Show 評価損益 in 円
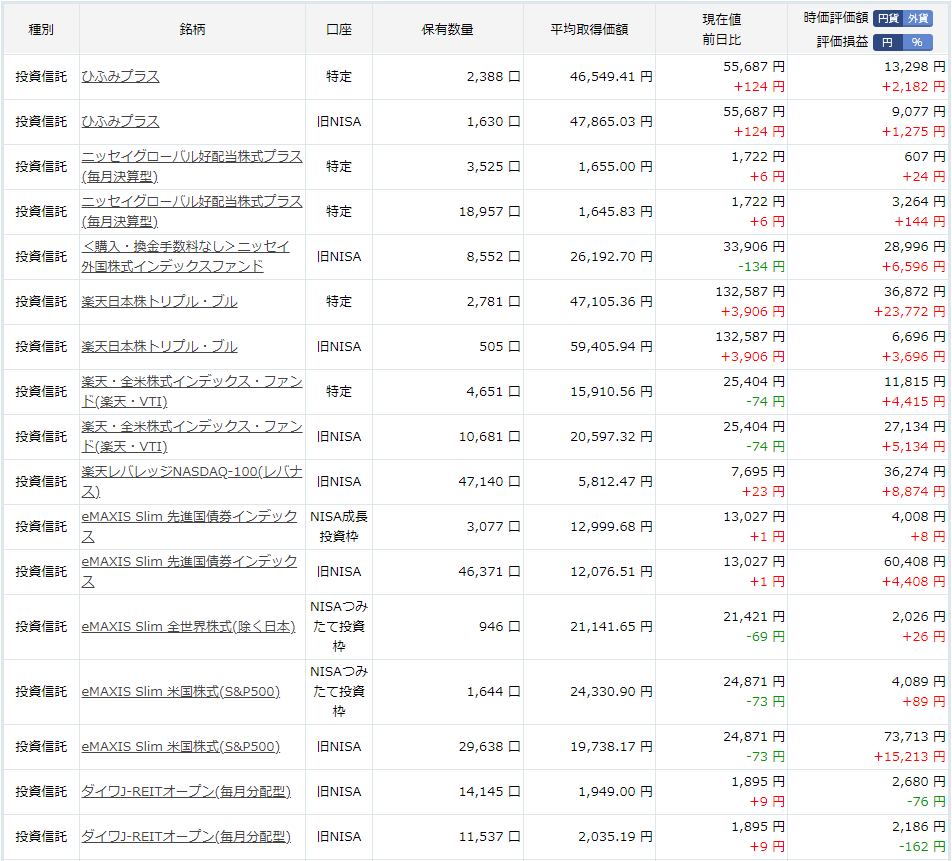Screen dimensions: 952x861 887,43
